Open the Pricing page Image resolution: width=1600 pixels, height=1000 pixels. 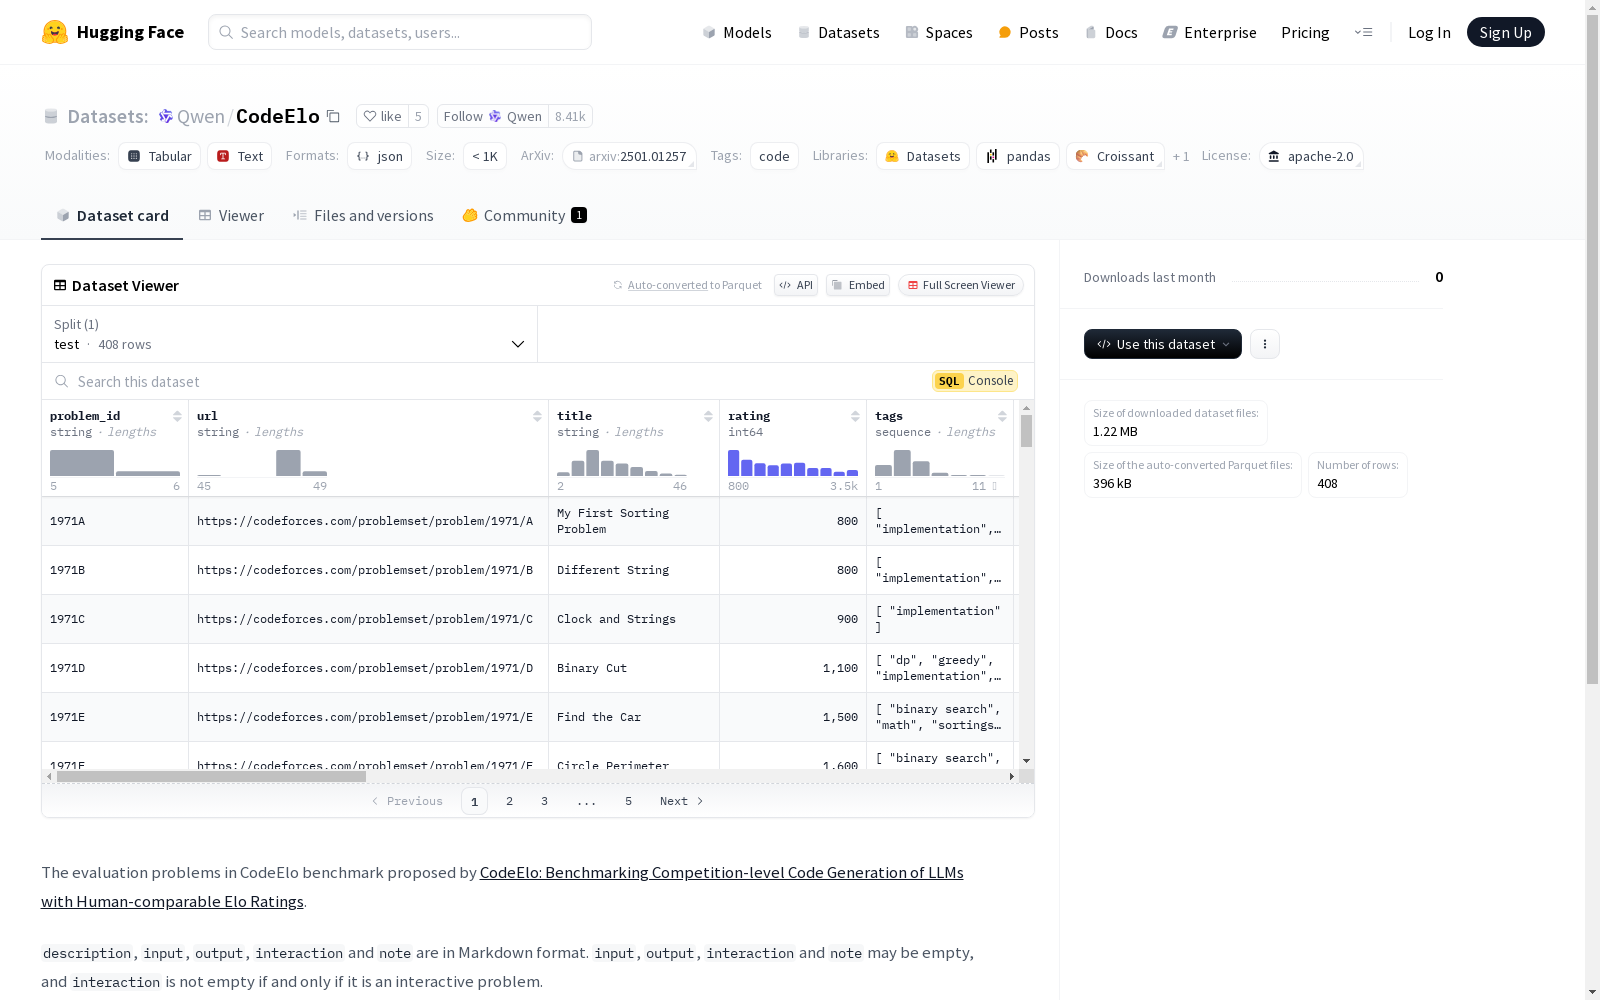click(1305, 32)
